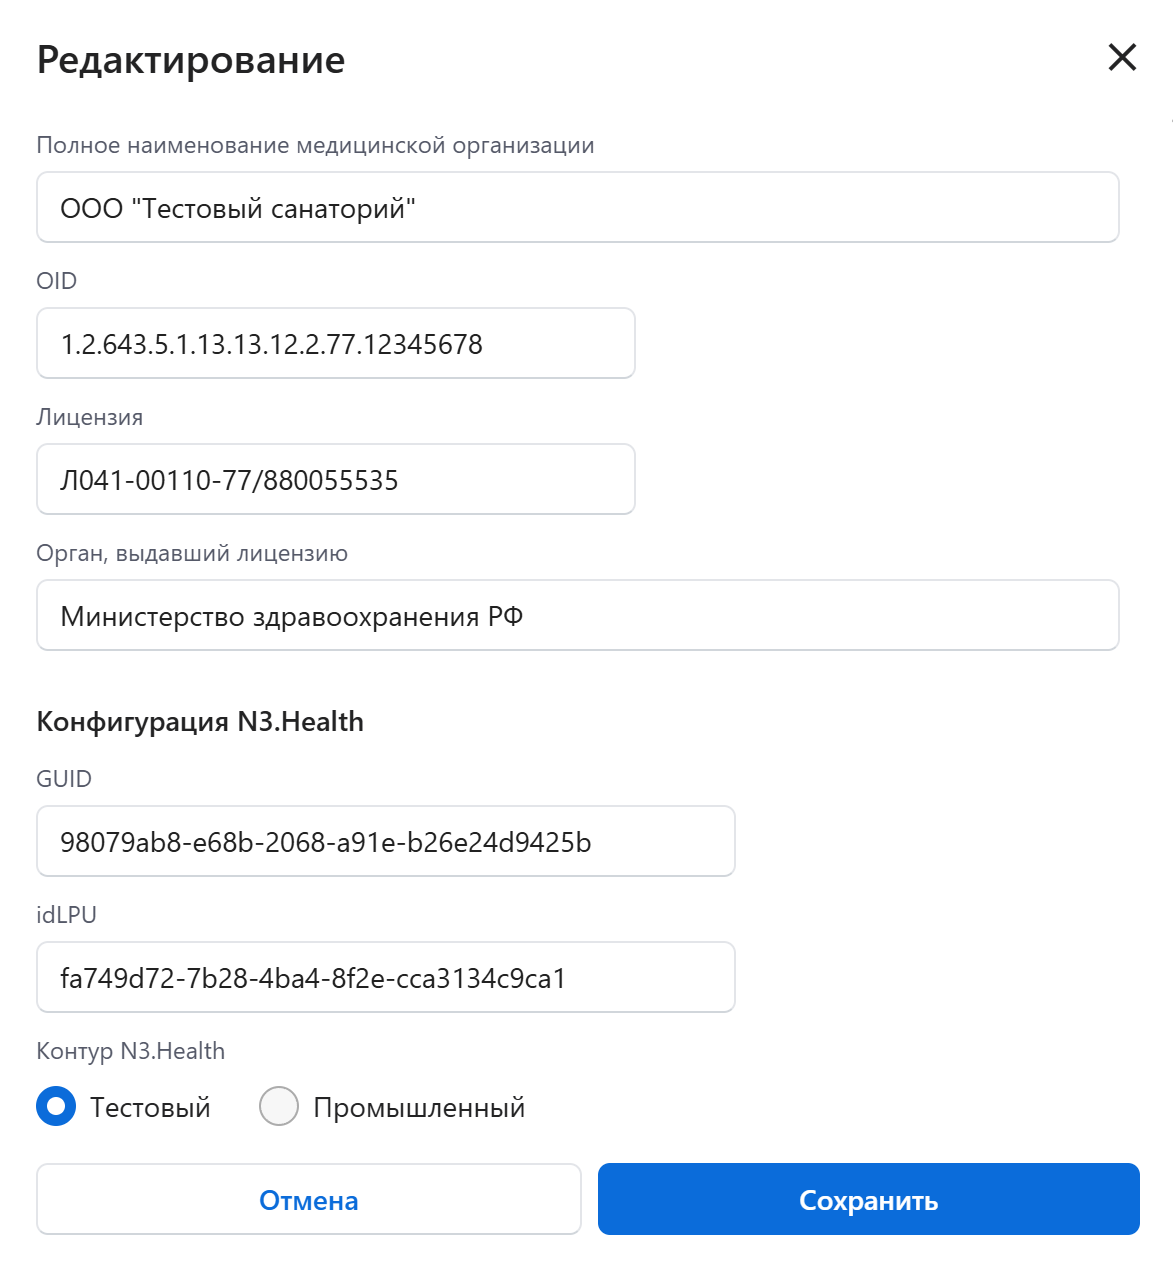Click the Лицензия field label

[x=89, y=418]
